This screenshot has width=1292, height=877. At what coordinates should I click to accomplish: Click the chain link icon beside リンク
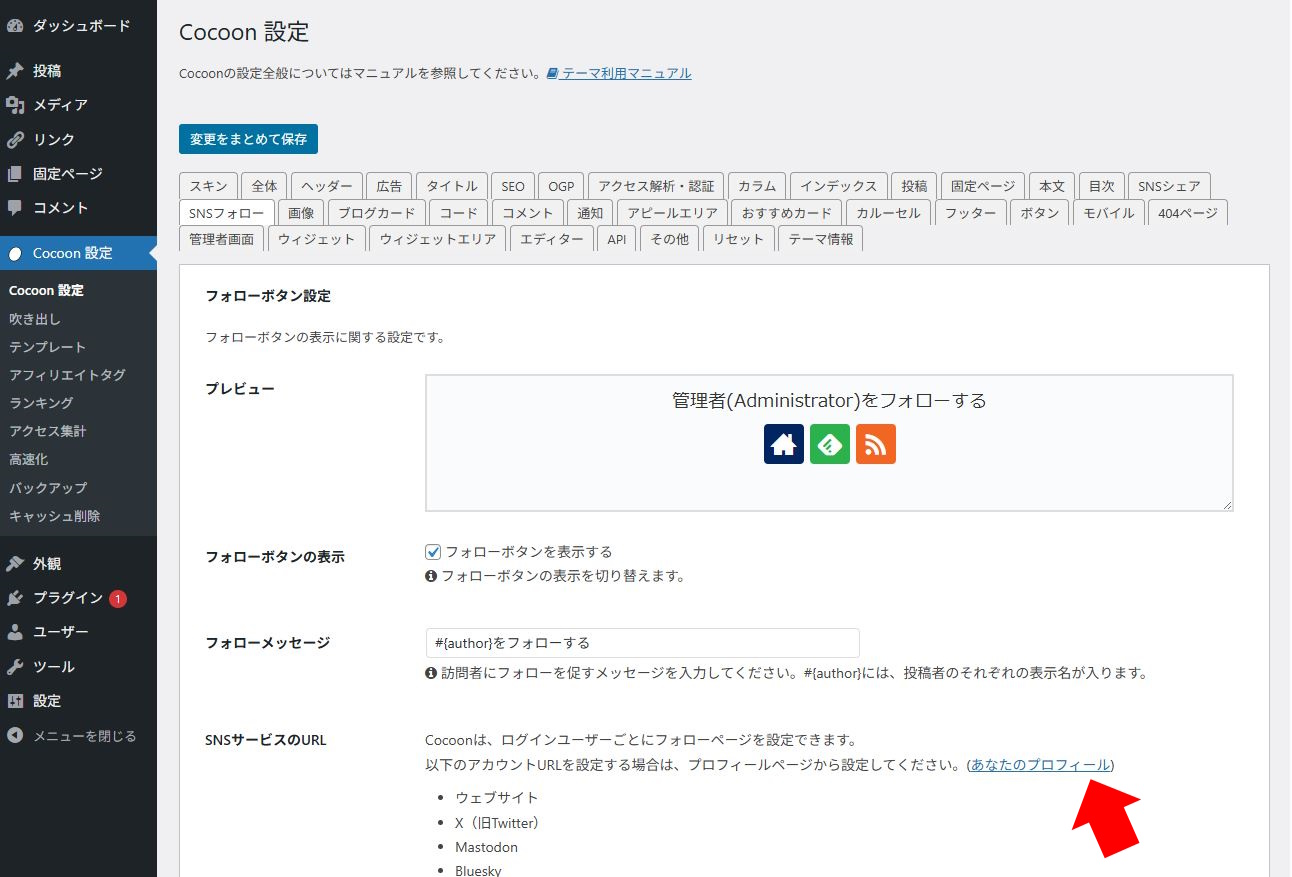coord(15,139)
